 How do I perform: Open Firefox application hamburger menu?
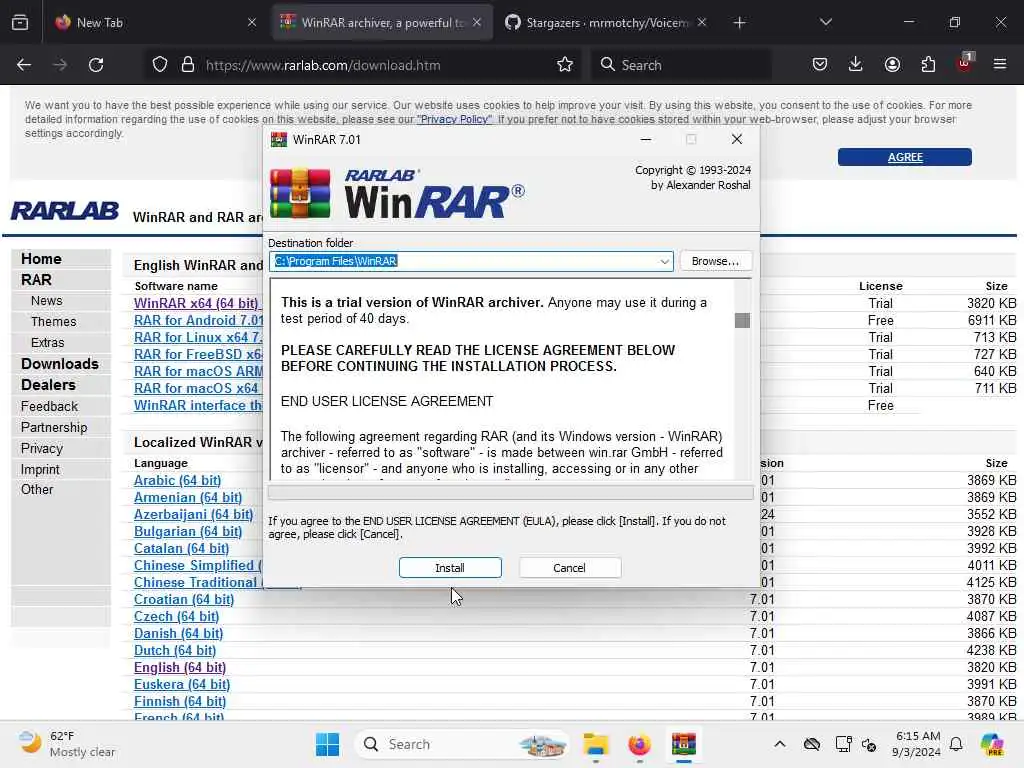tap(1000, 65)
